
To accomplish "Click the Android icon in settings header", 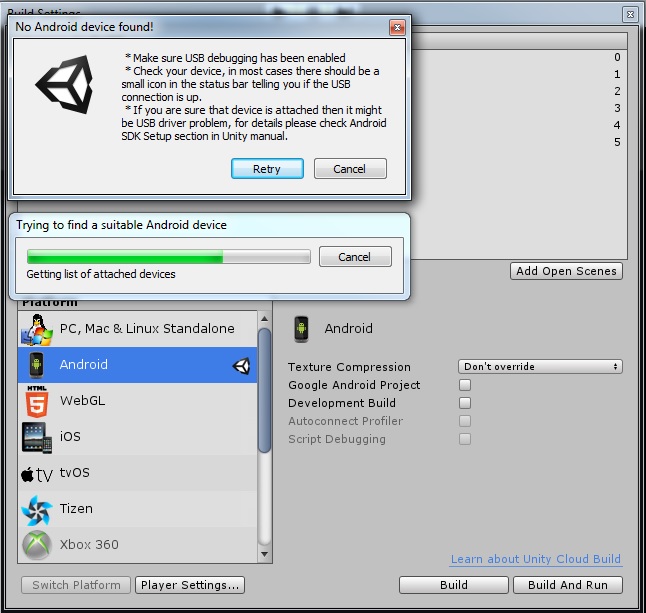I will pos(301,329).
